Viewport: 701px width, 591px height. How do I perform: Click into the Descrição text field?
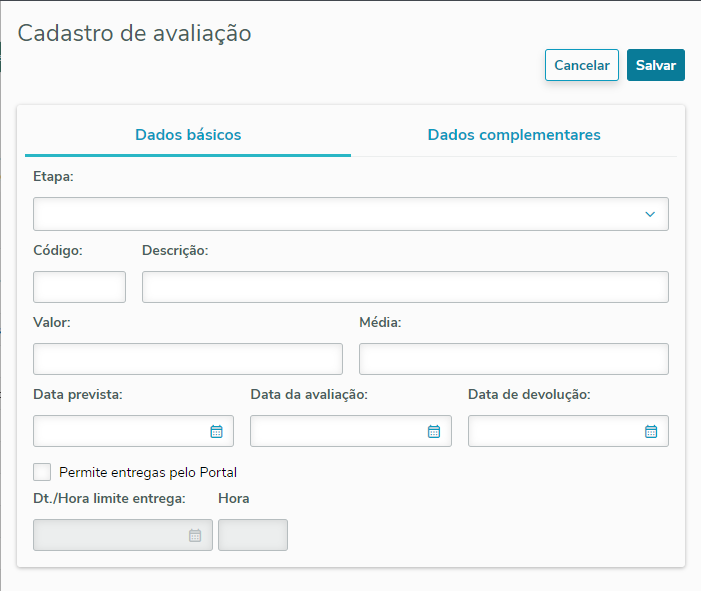(x=405, y=287)
